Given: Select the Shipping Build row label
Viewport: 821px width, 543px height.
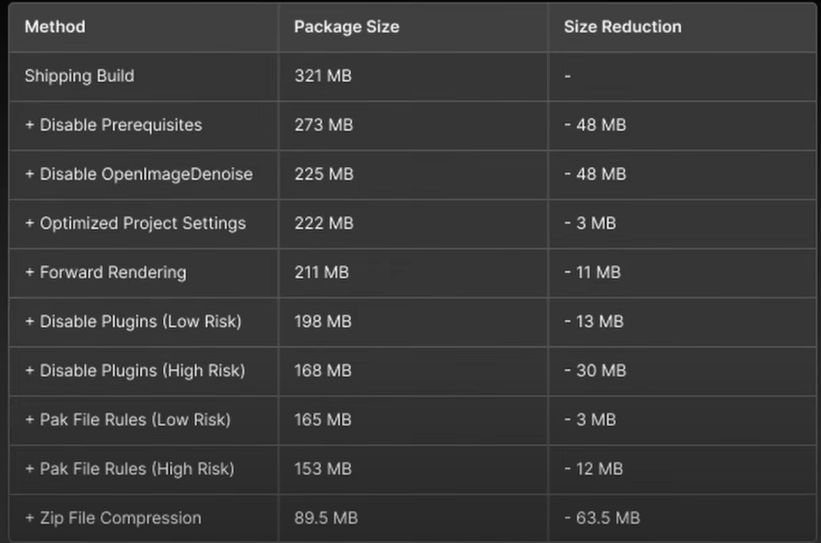Looking at the screenshot, I should point(80,76).
